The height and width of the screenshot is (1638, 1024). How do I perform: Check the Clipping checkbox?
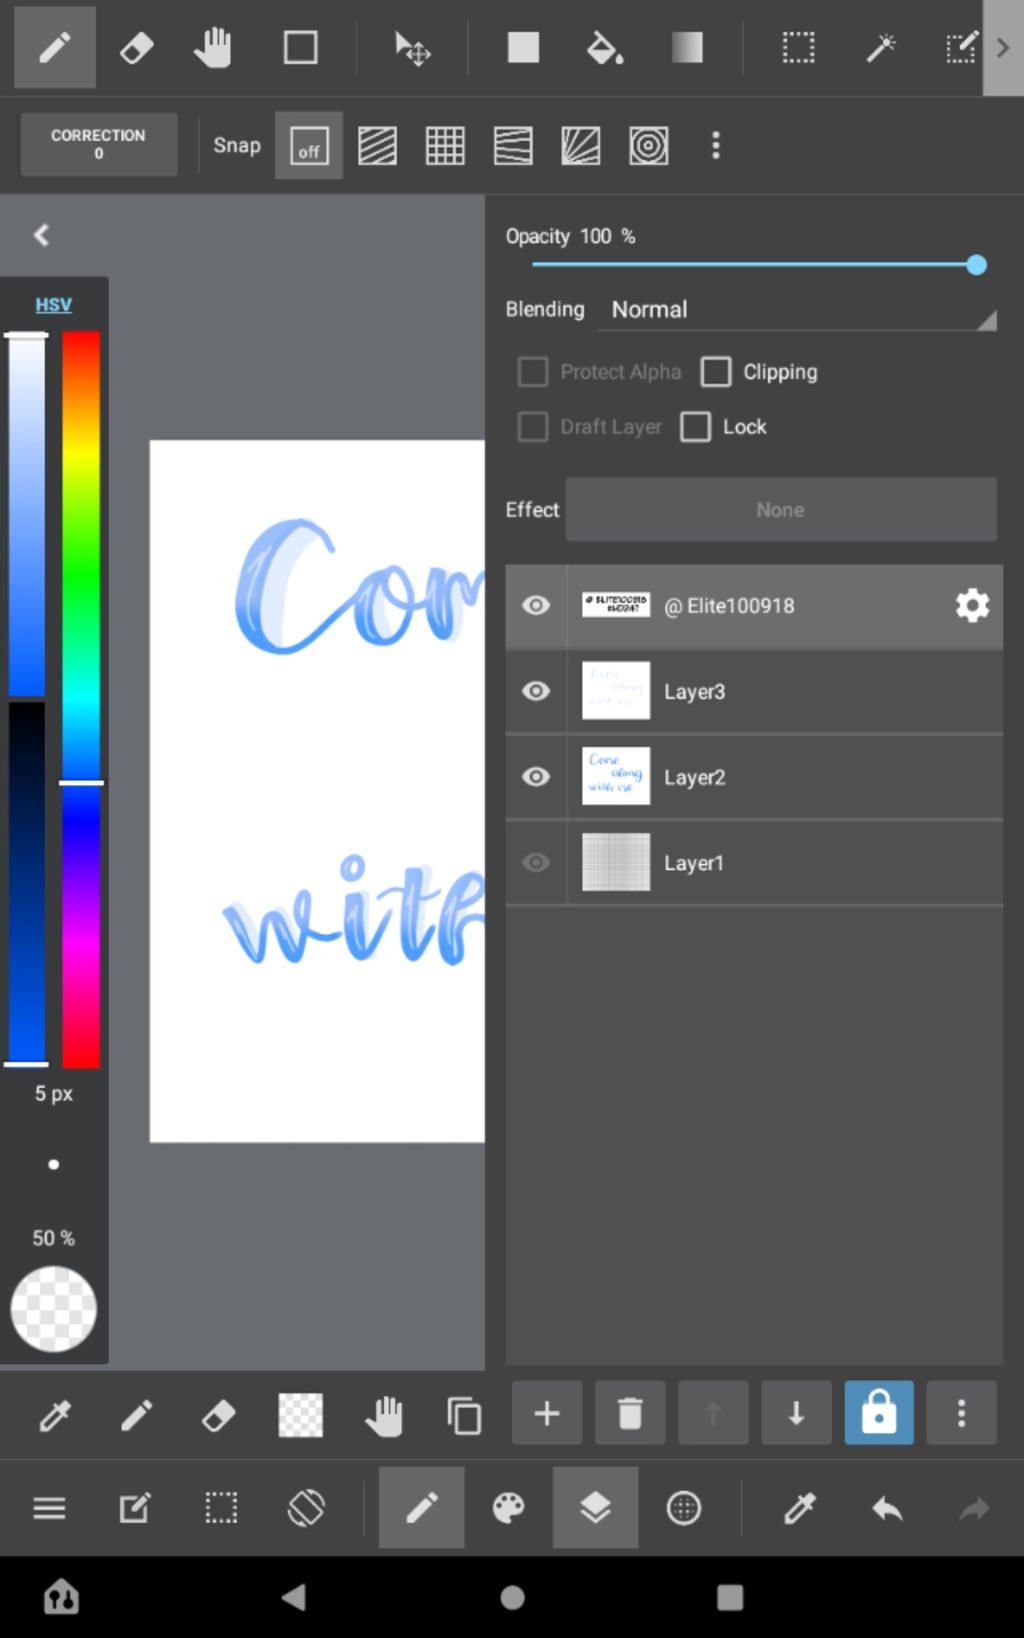point(716,372)
